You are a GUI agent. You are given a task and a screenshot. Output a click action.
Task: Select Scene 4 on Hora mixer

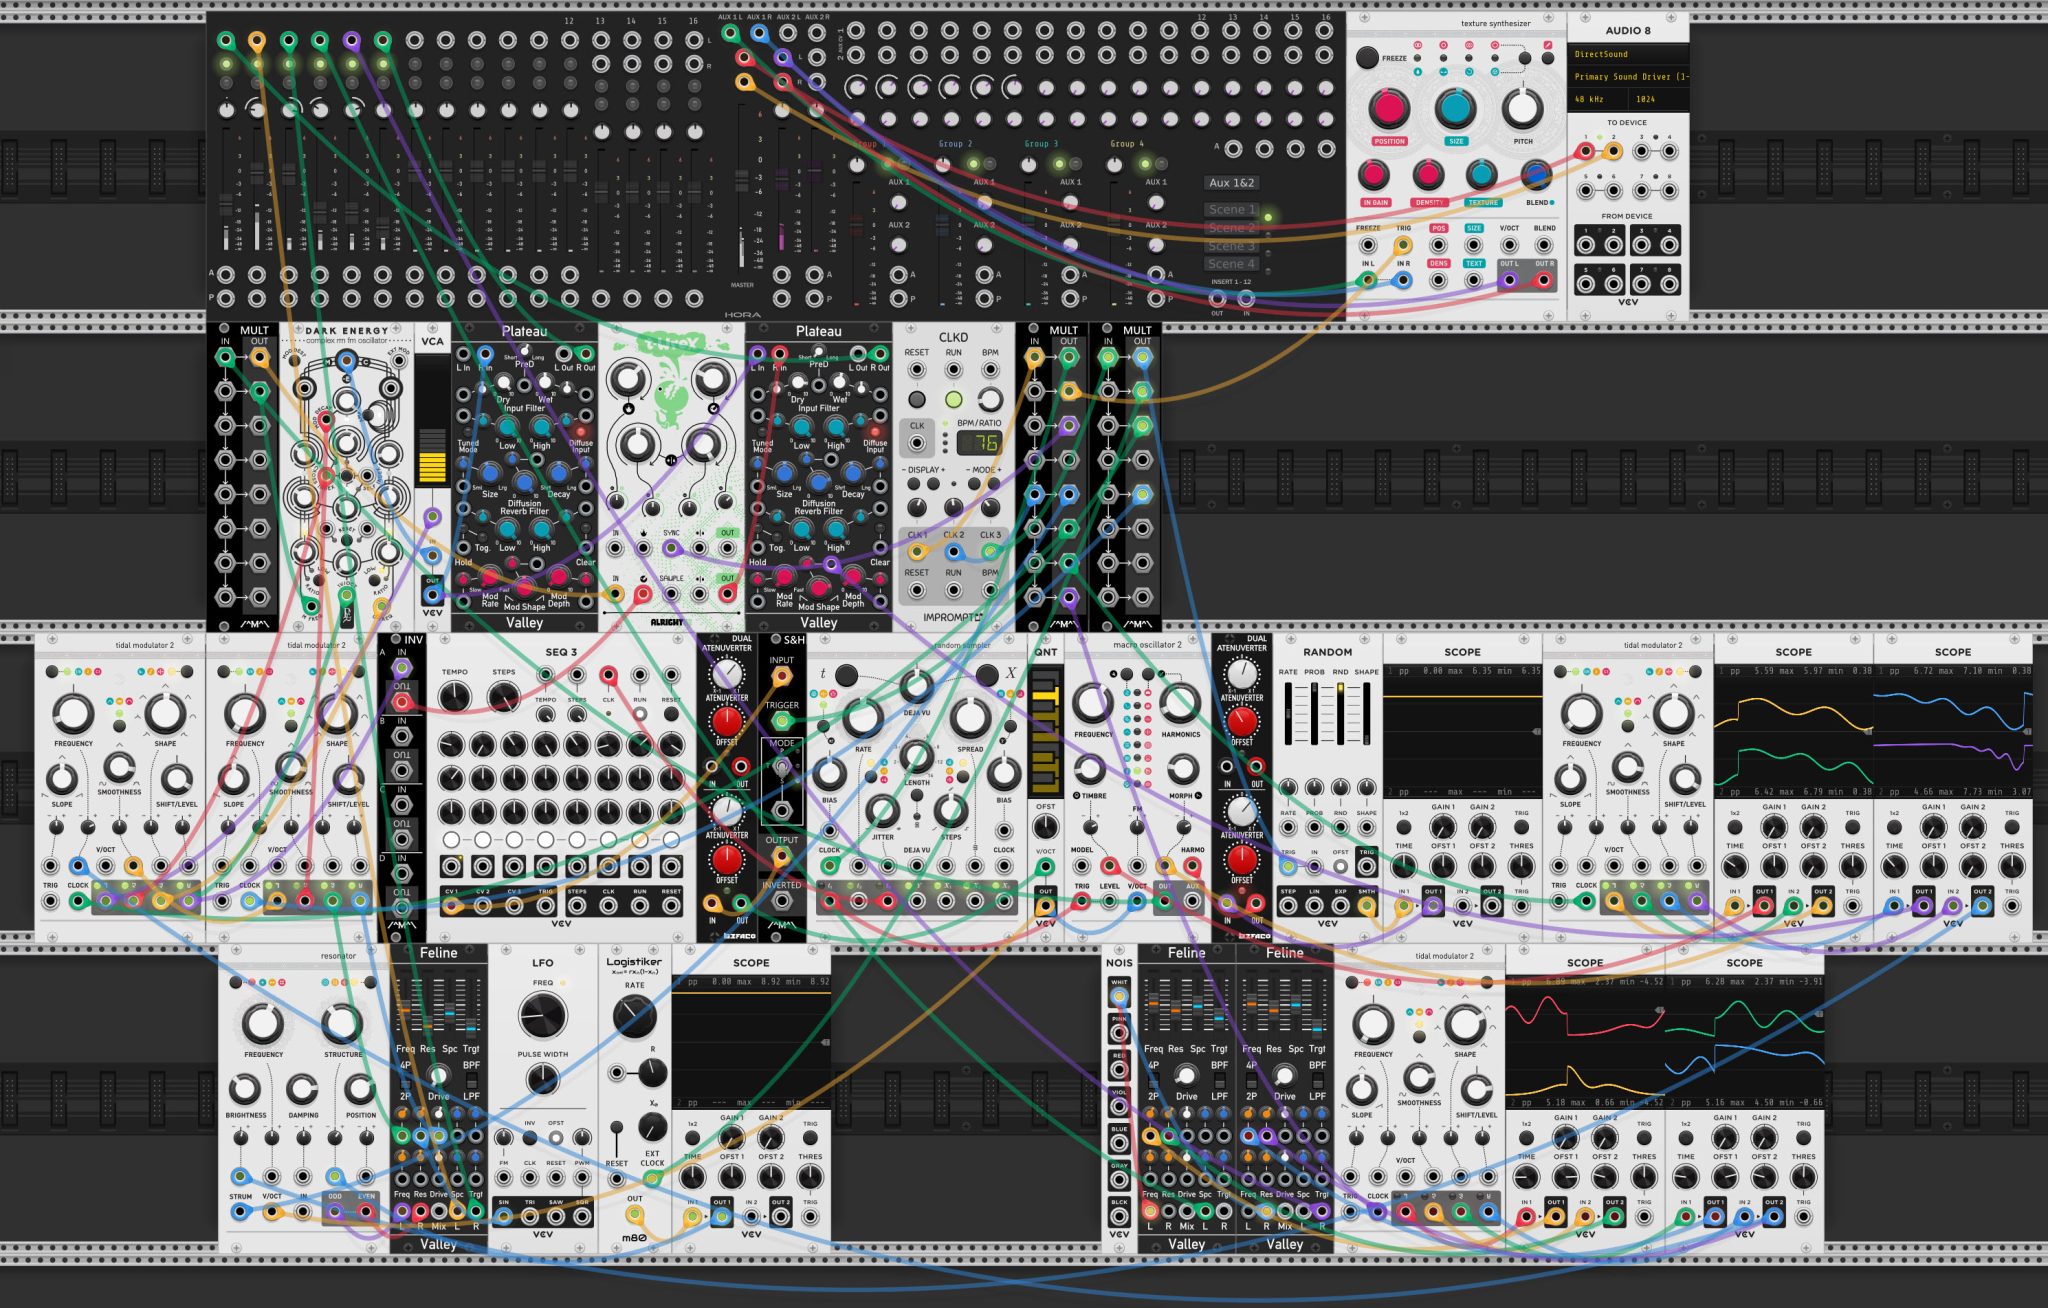[1231, 264]
